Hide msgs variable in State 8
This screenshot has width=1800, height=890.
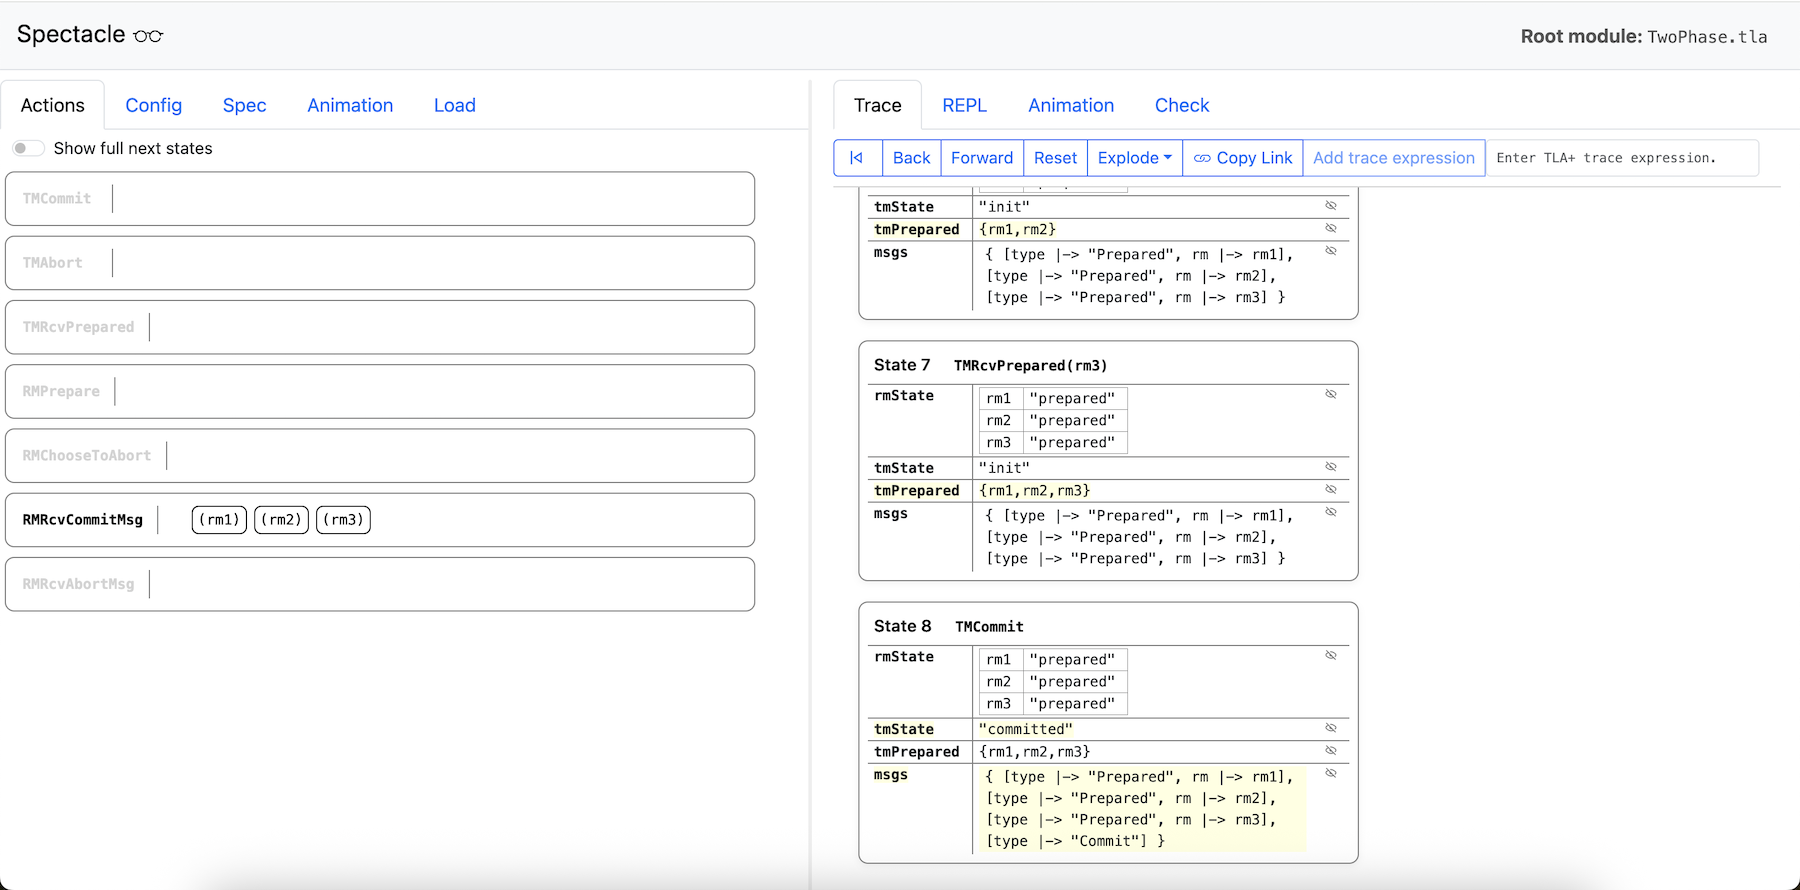click(x=1331, y=773)
